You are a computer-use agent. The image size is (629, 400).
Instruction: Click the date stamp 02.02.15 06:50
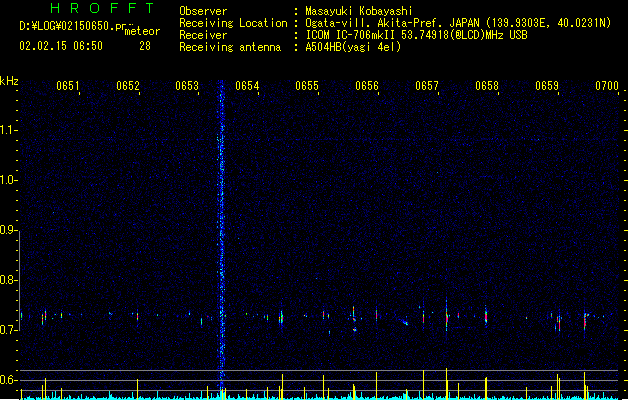[61, 46]
